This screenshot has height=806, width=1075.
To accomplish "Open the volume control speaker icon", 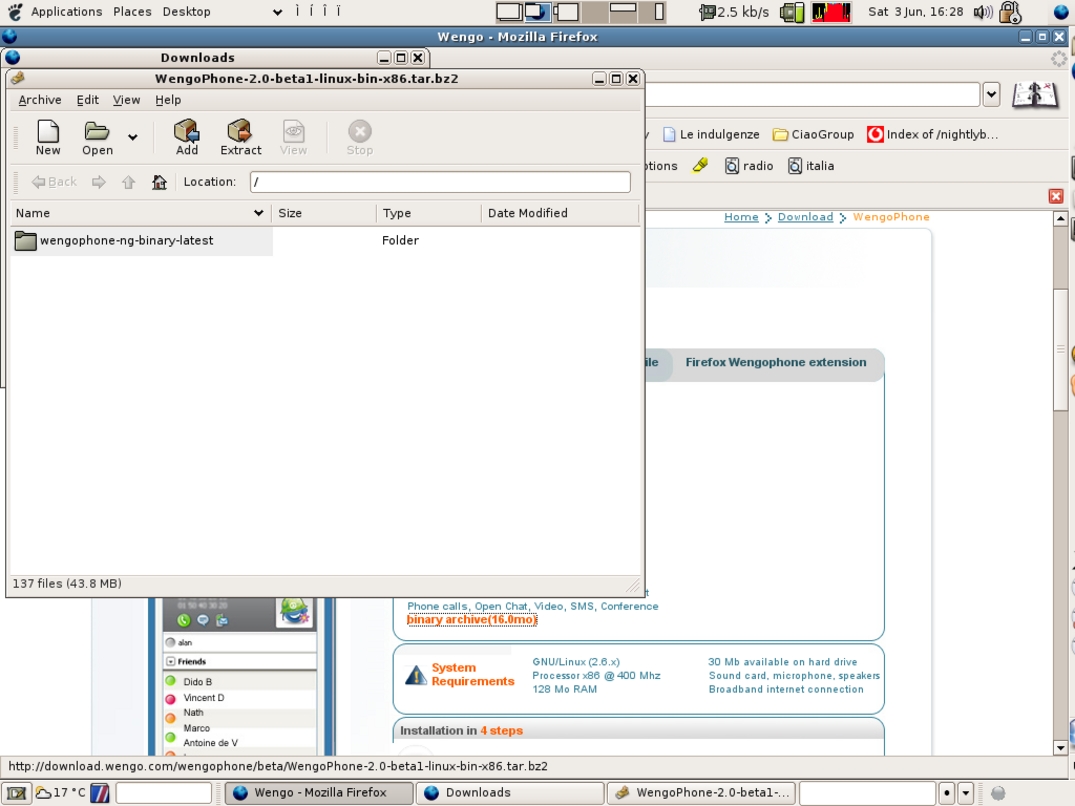I will click(983, 12).
